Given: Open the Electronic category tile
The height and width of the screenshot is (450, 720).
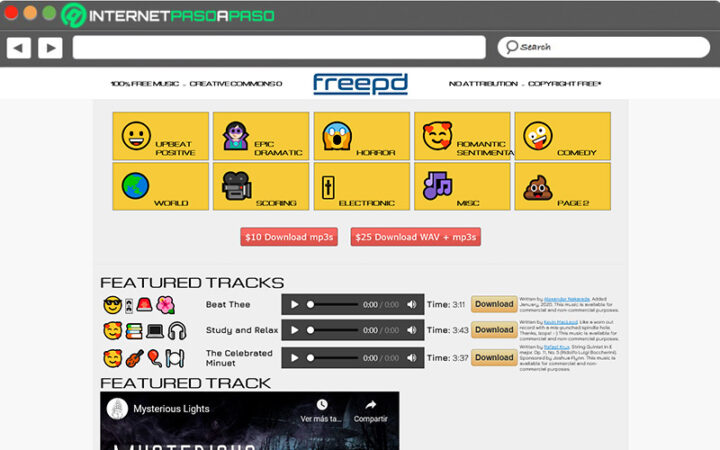Looking at the screenshot, I should pyautogui.click(x=362, y=186).
